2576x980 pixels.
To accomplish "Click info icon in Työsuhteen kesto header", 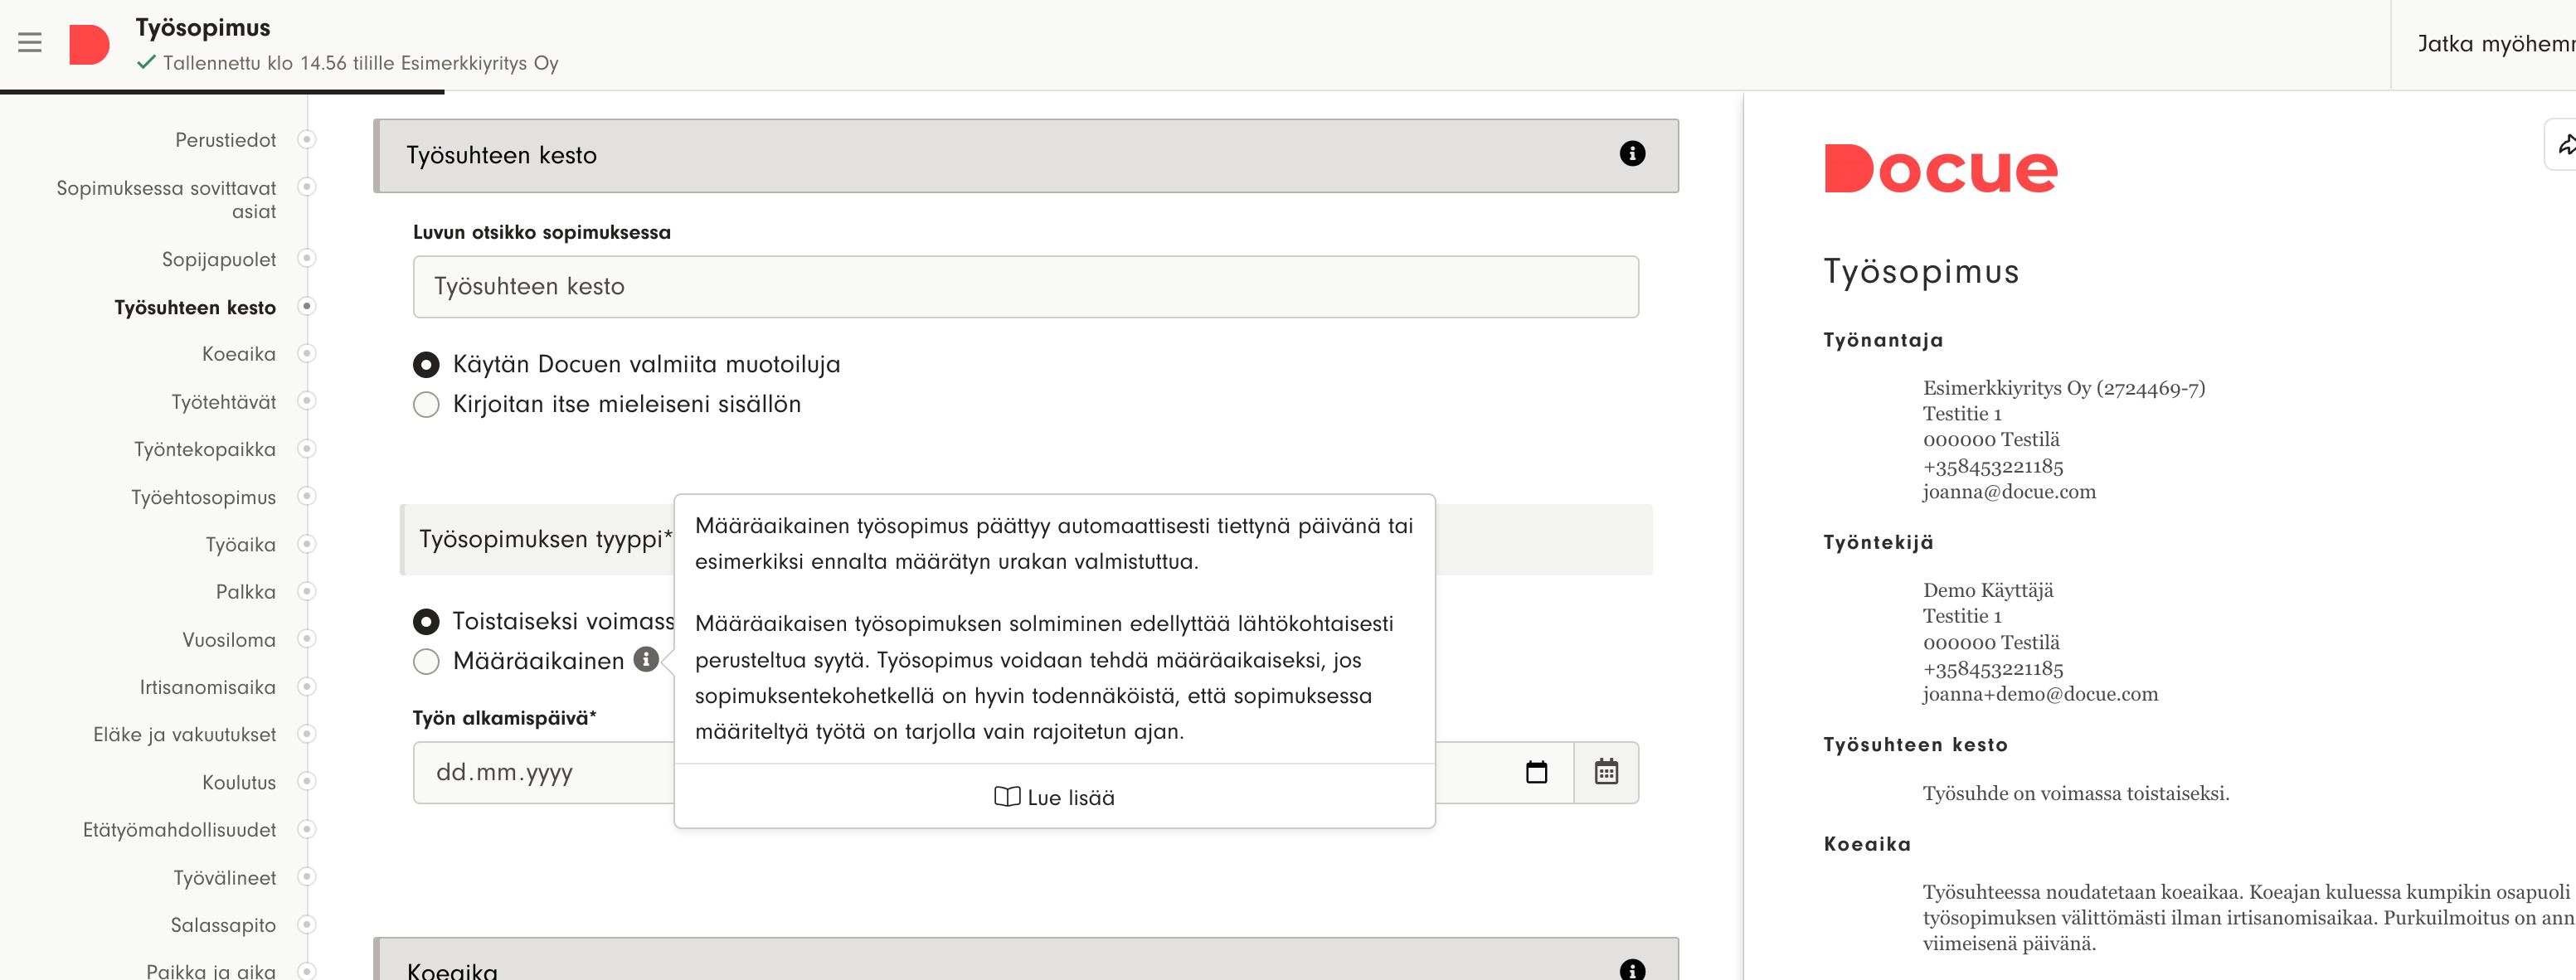I will 1631,153.
